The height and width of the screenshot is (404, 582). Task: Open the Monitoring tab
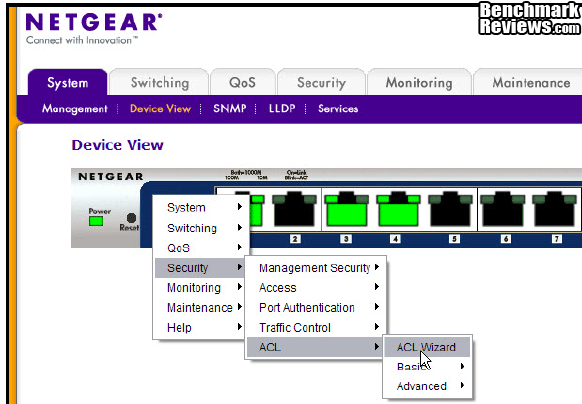click(x=419, y=82)
